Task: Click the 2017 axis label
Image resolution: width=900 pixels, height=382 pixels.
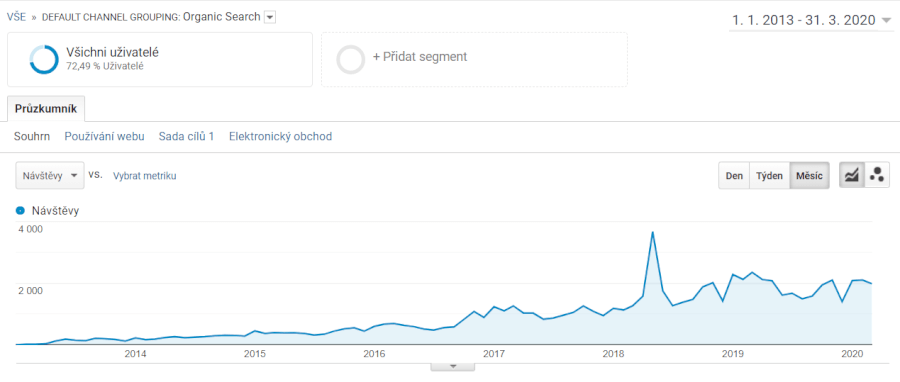Action: pos(494,353)
